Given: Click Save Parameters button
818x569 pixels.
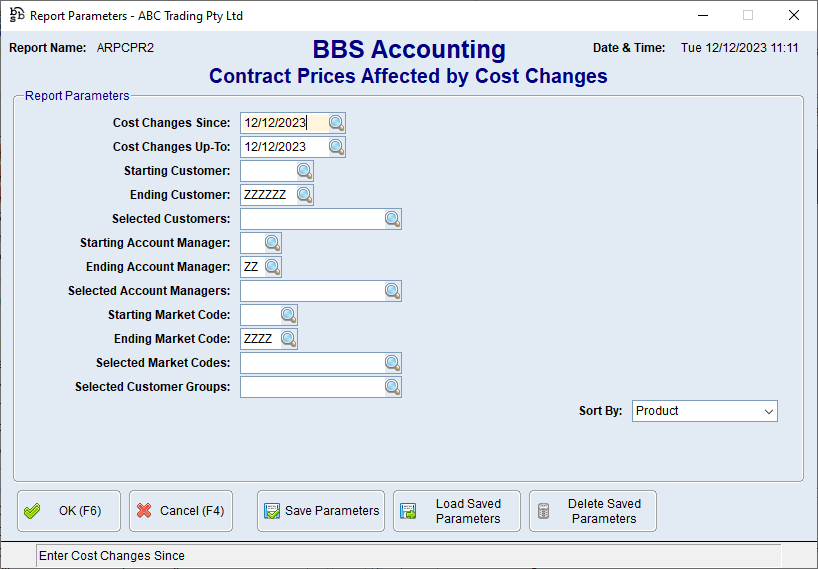Looking at the screenshot, I should point(321,511).
